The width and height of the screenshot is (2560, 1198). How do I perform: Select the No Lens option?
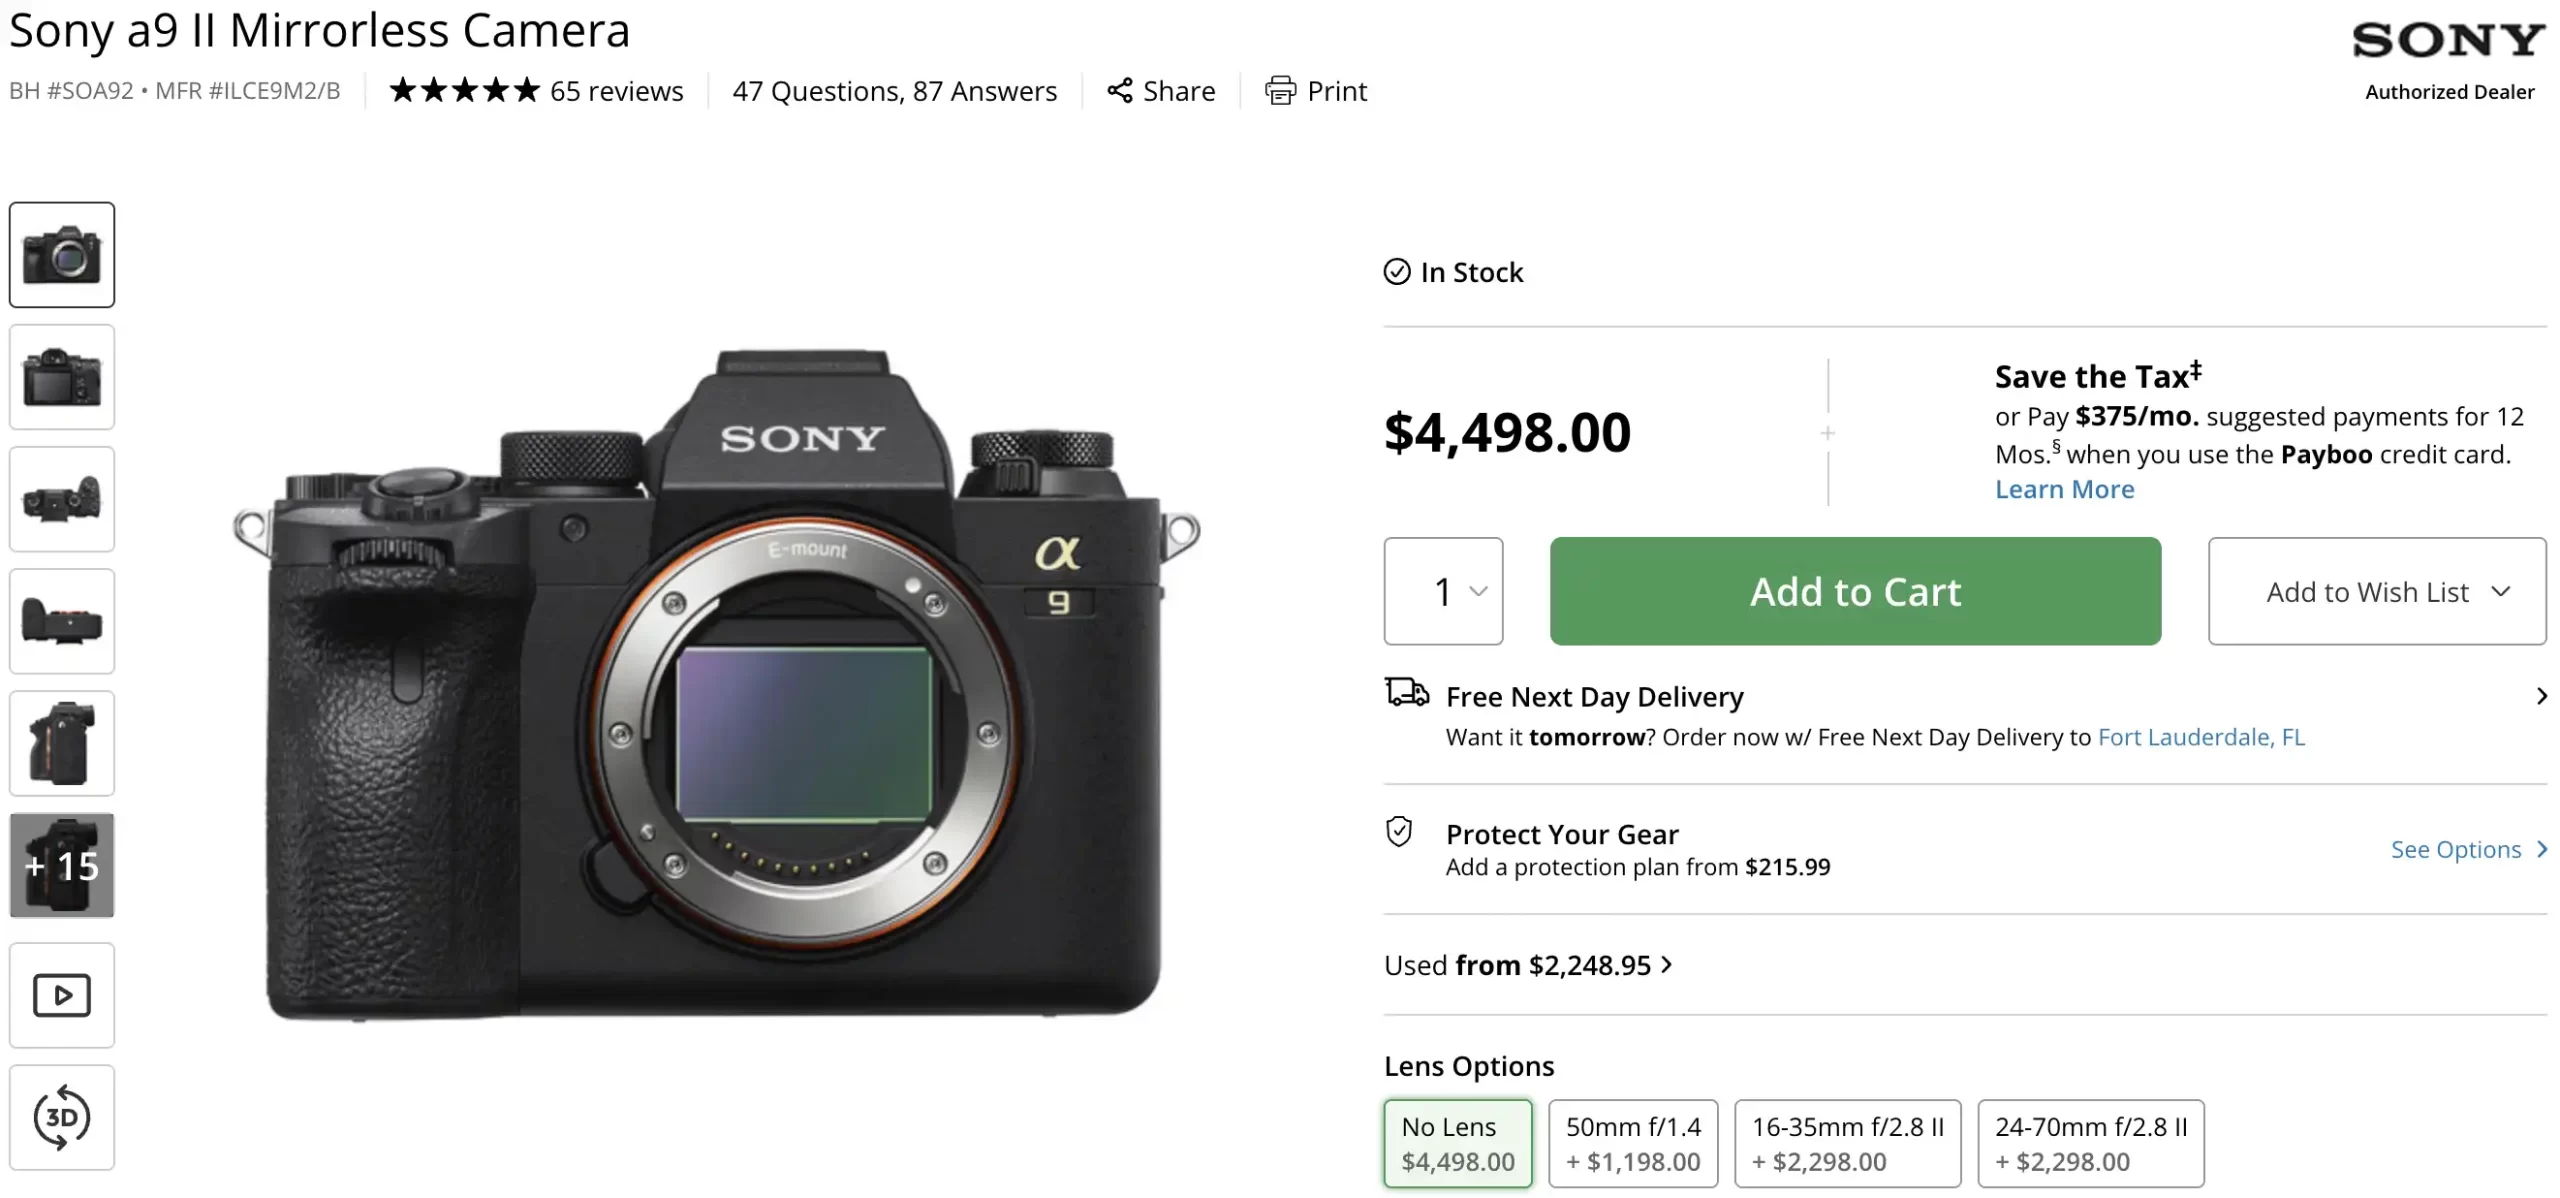1457,1143
